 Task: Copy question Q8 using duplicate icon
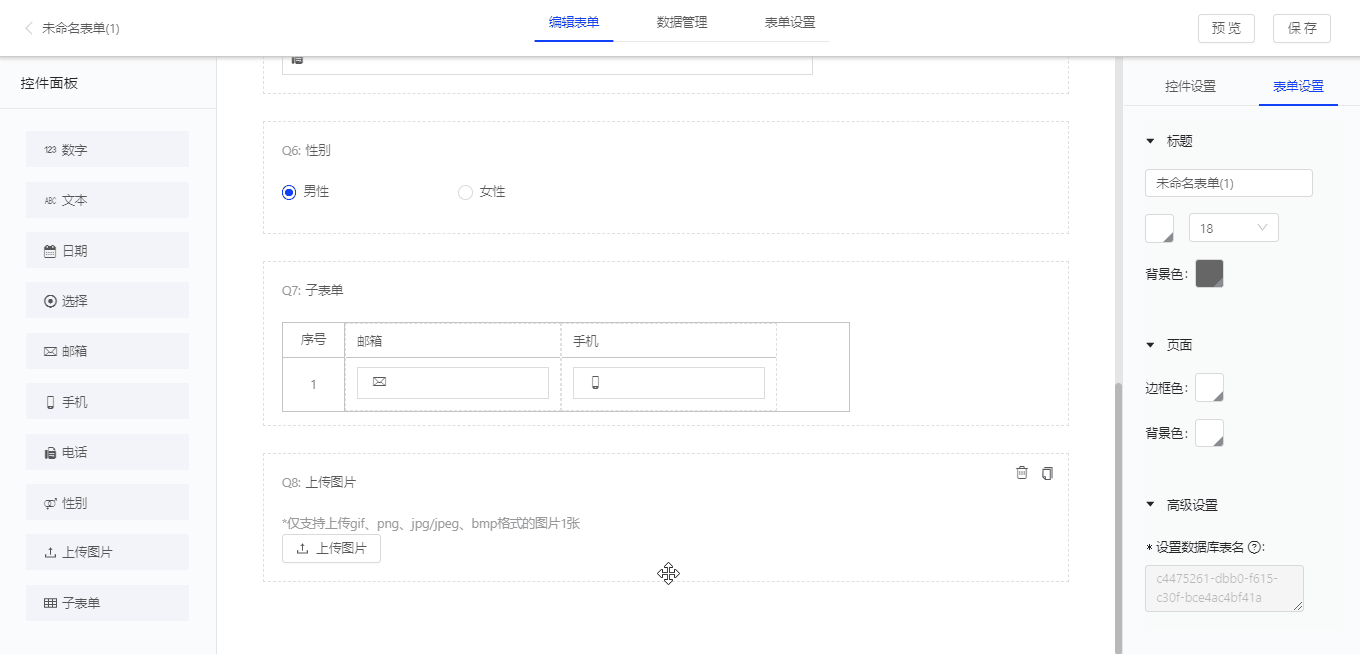(1047, 472)
